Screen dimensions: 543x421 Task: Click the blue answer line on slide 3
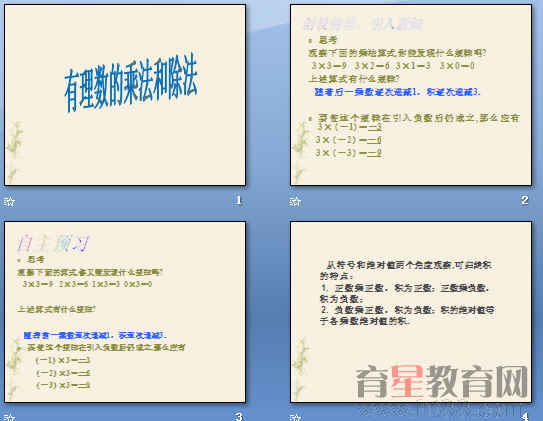coord(96,335)
